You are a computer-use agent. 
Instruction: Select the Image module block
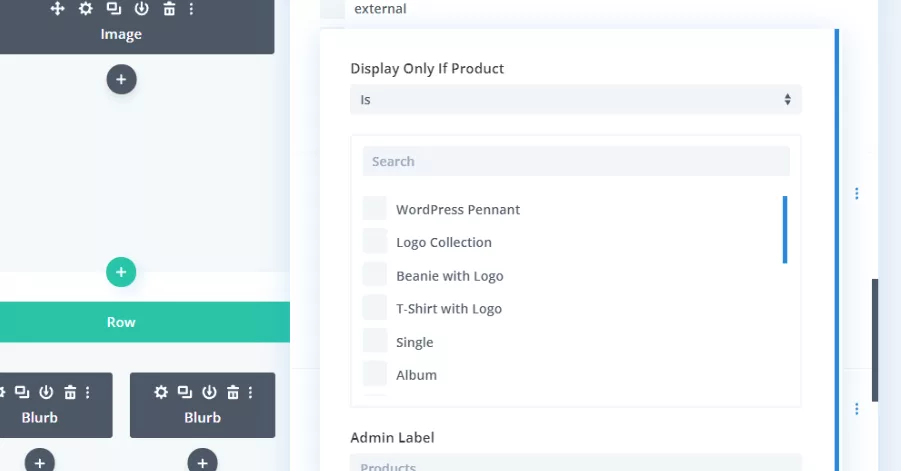tap(137, 27)
